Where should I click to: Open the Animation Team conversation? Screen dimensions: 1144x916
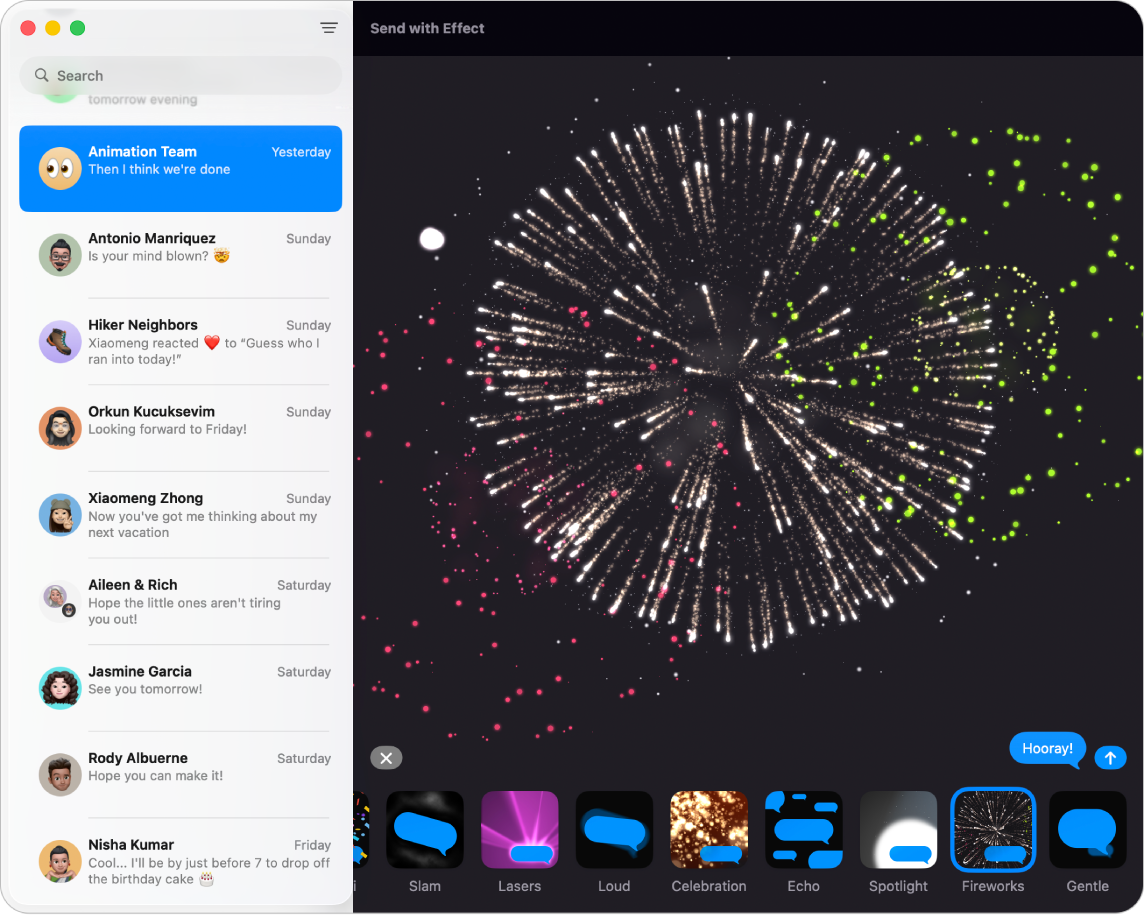180,169
